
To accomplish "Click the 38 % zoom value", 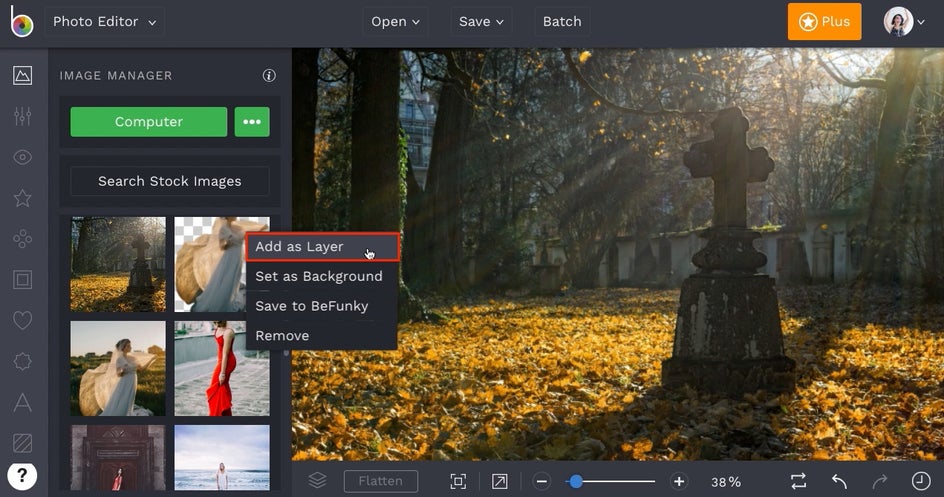I will click(726, 482).
